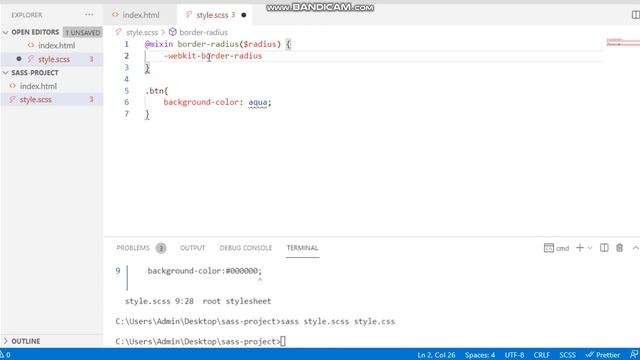Maximize panel with the up chevron
Viewport: 640px width, 360px height.
635,248
